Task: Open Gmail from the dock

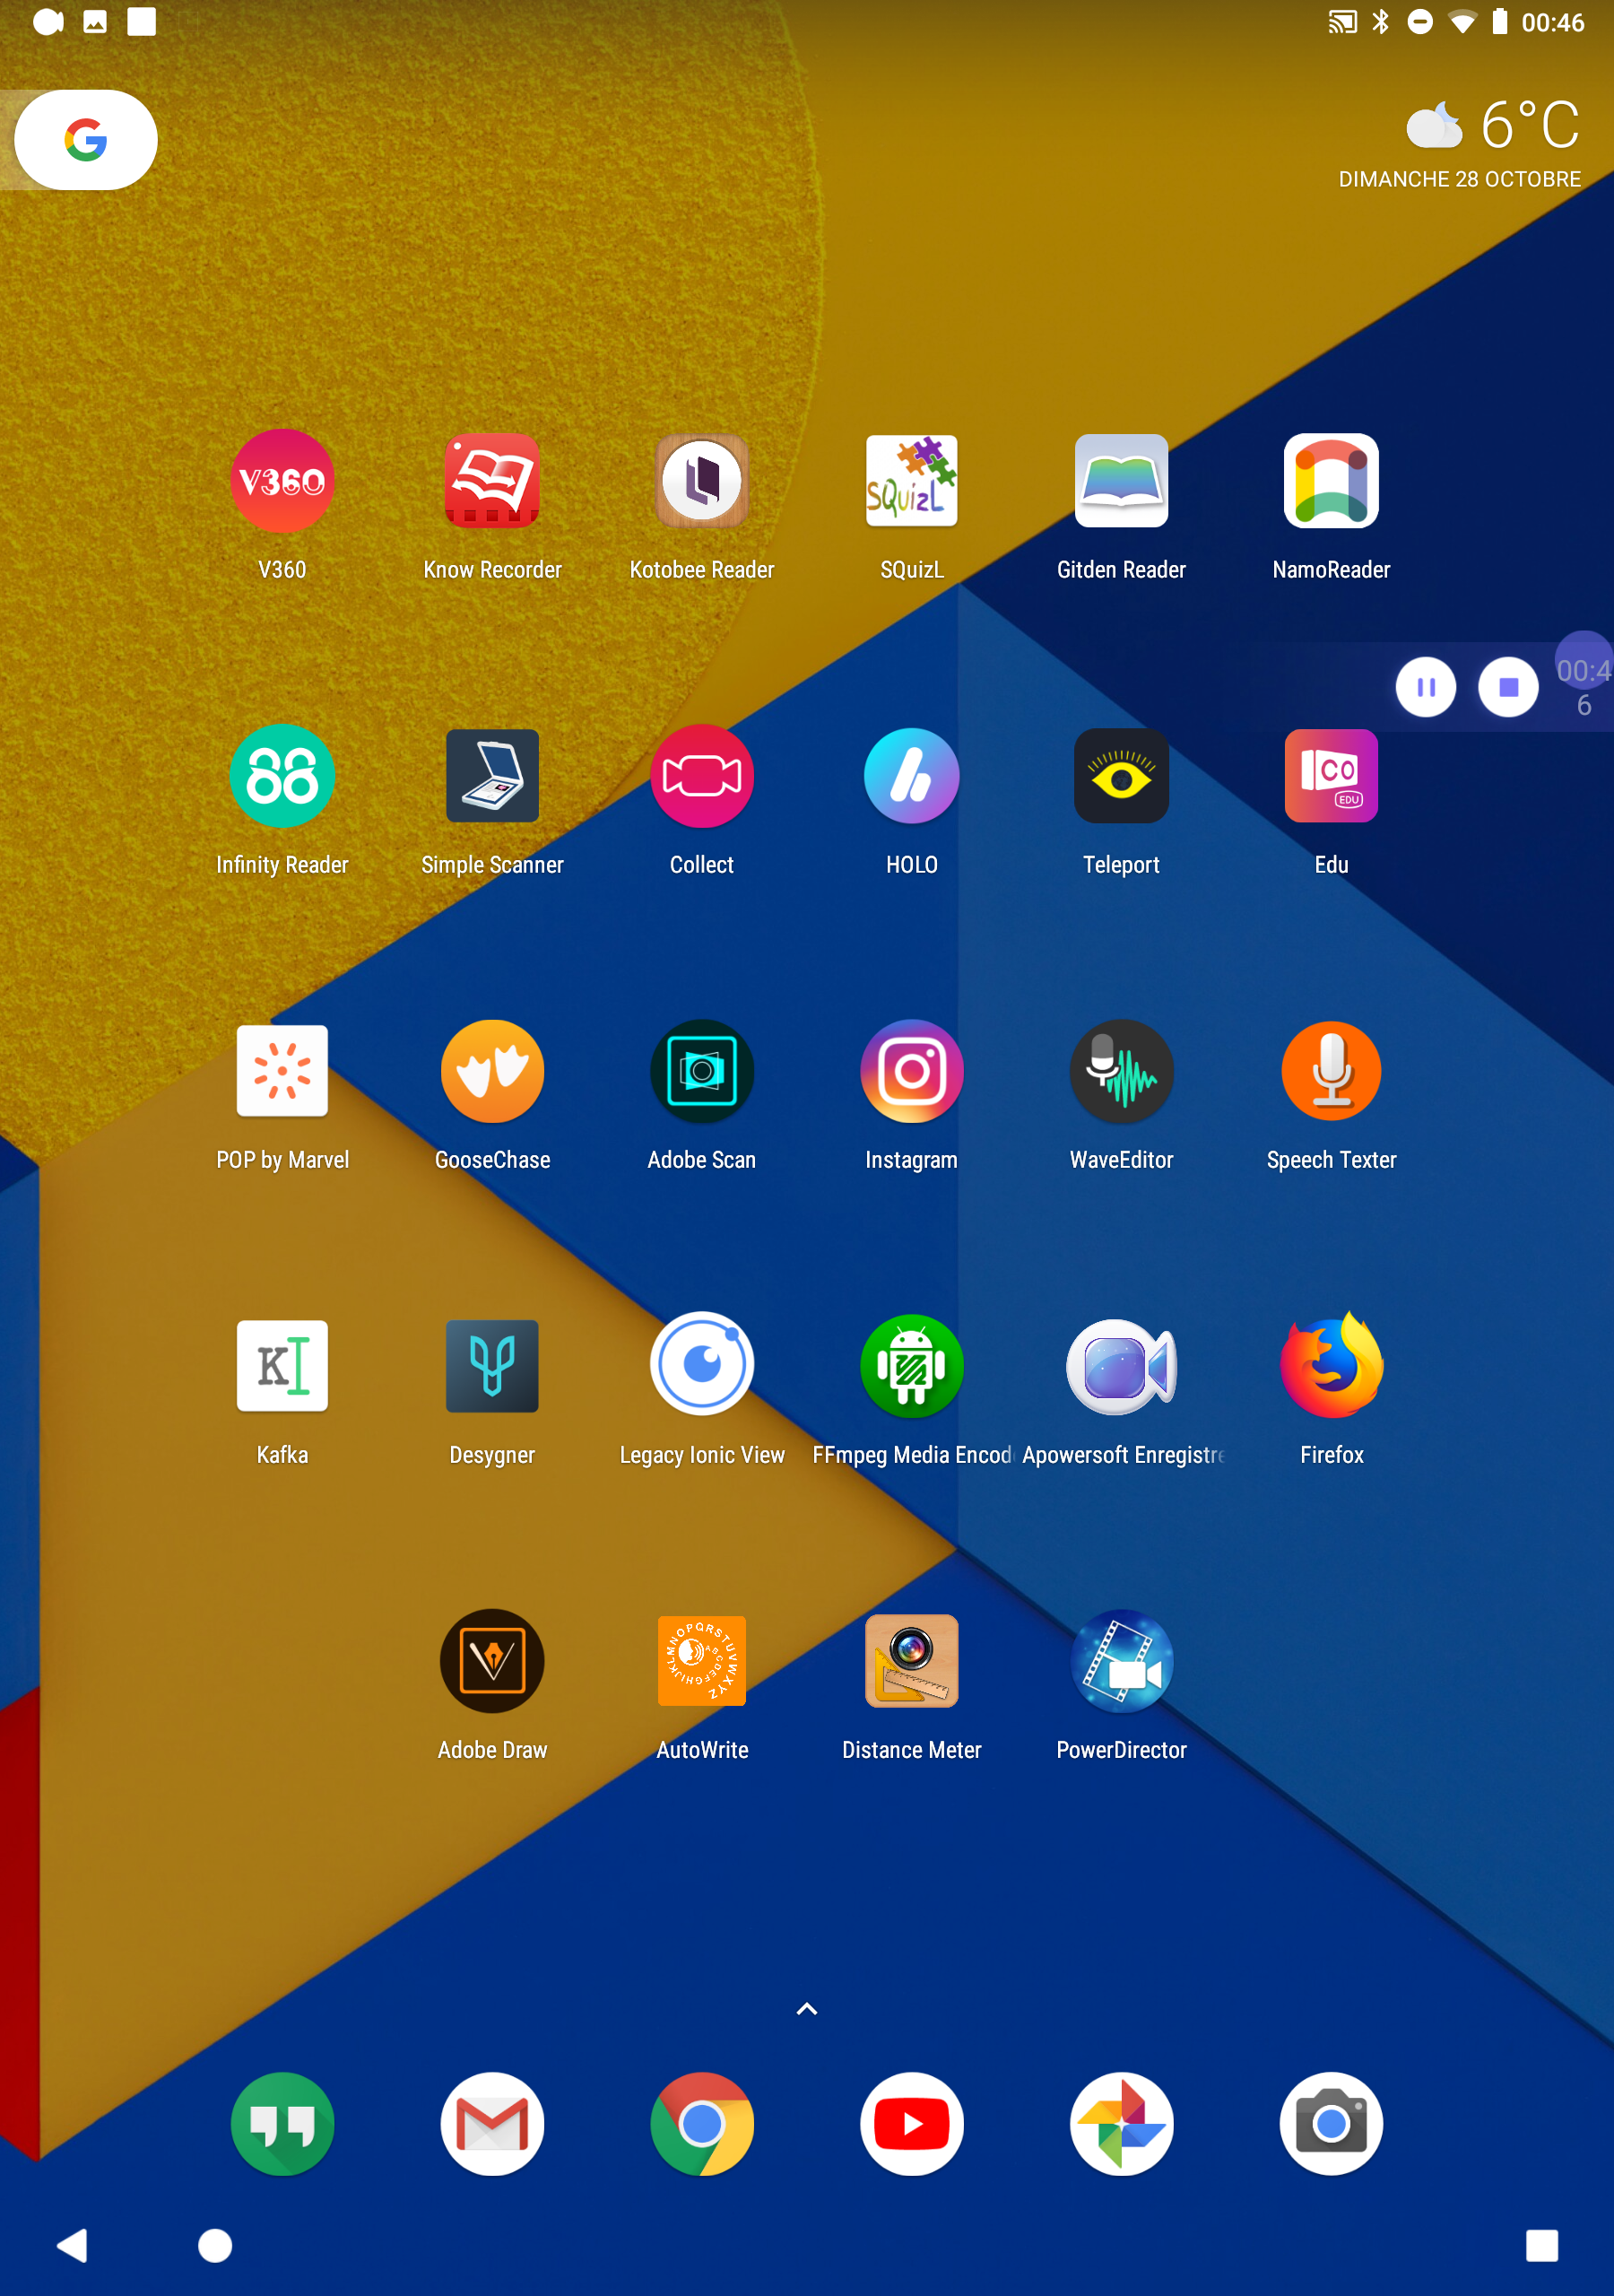Action: pyautogui.click(x=492, y=2123)
